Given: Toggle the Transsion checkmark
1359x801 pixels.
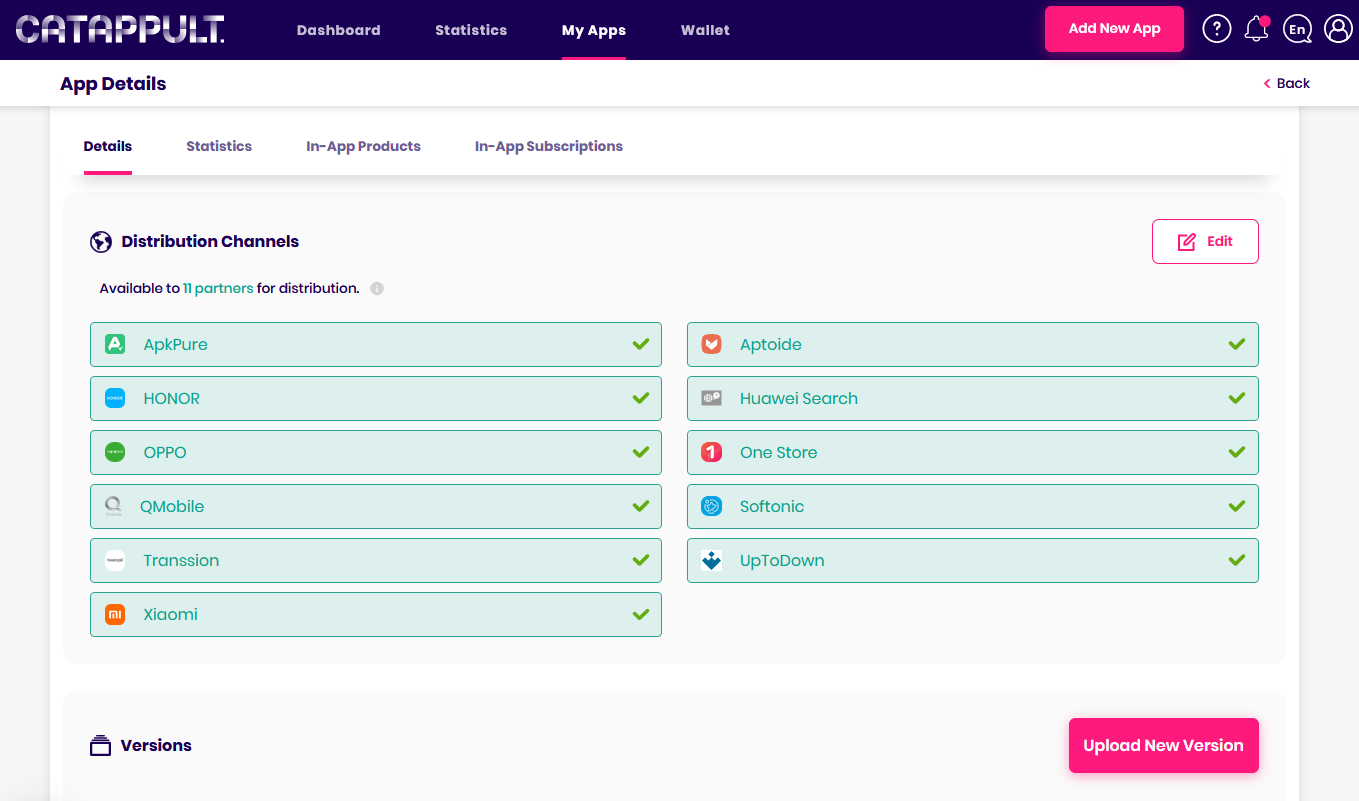Looking at the screenshot, I should [641, 560].
